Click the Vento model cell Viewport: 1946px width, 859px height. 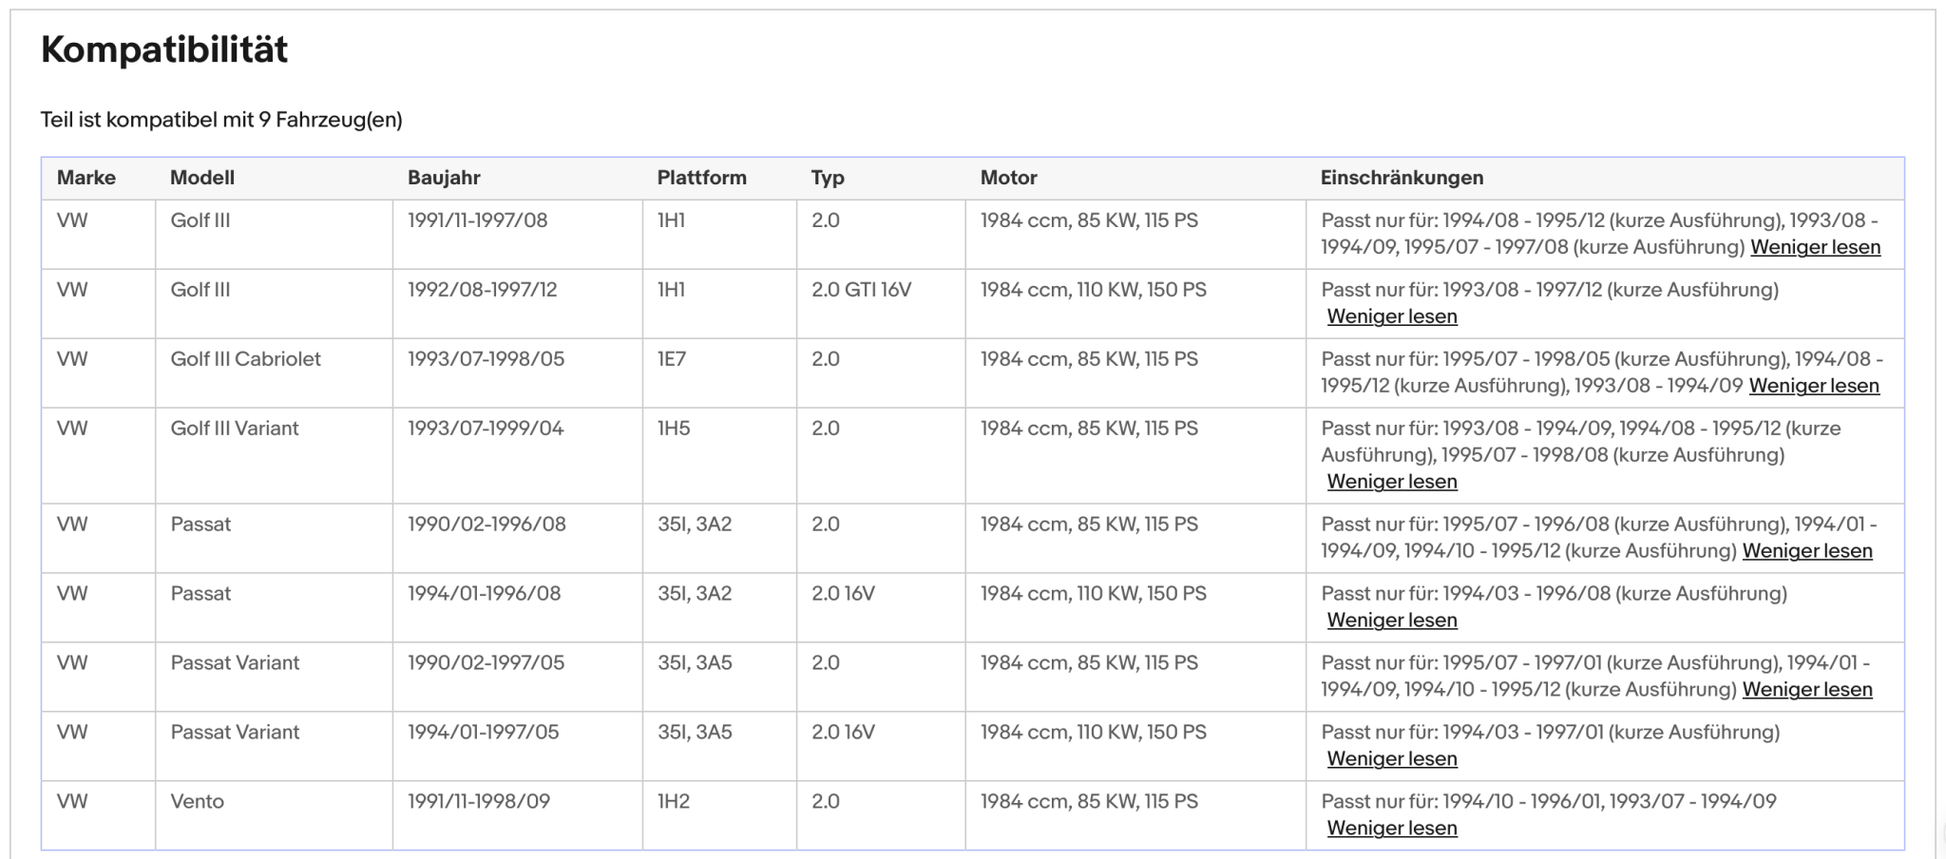tap(197, 801)
